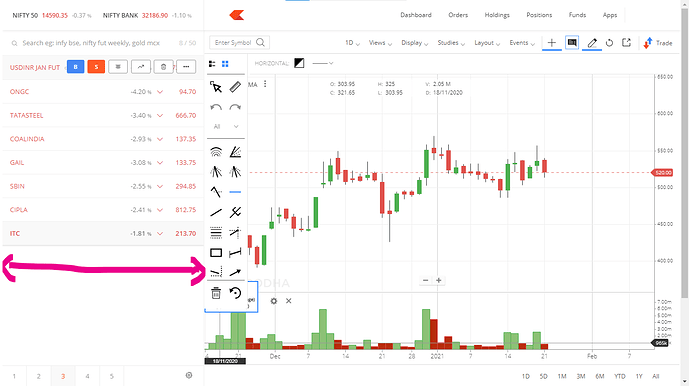This screenshot has width=689, height=386.
Task: Open volume study settings gear
Action: pos(274,301)
